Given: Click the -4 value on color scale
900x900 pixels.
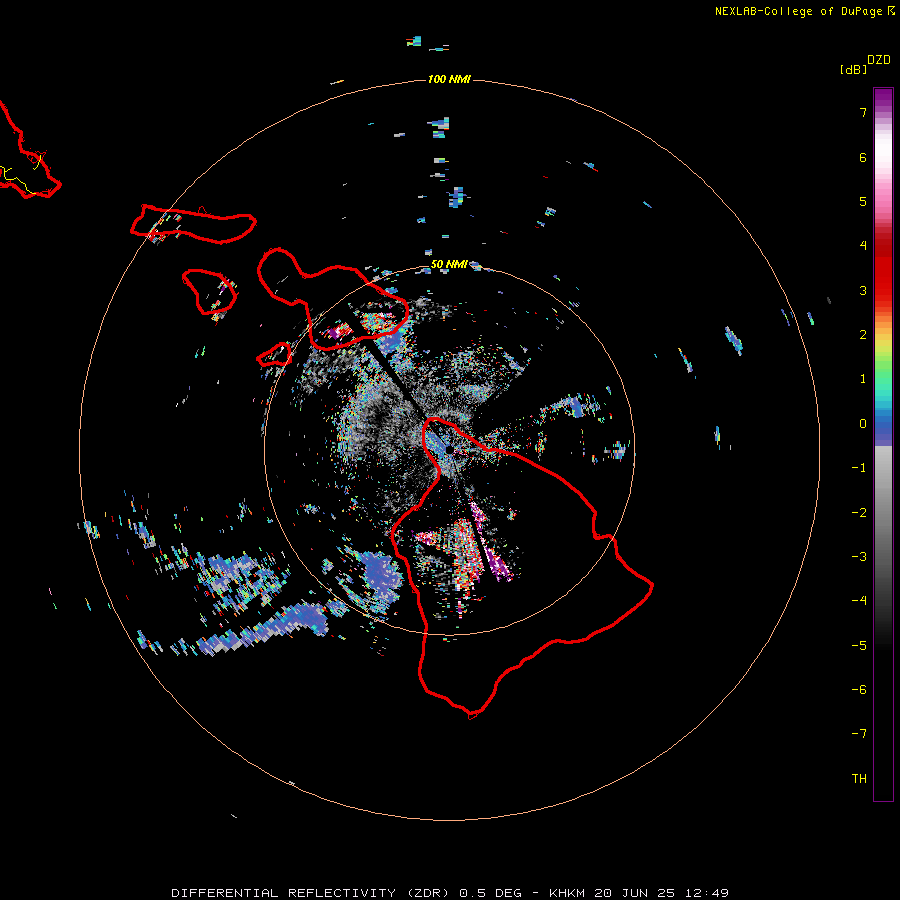Looking at the screenshot, I should (x=859, y=601).
